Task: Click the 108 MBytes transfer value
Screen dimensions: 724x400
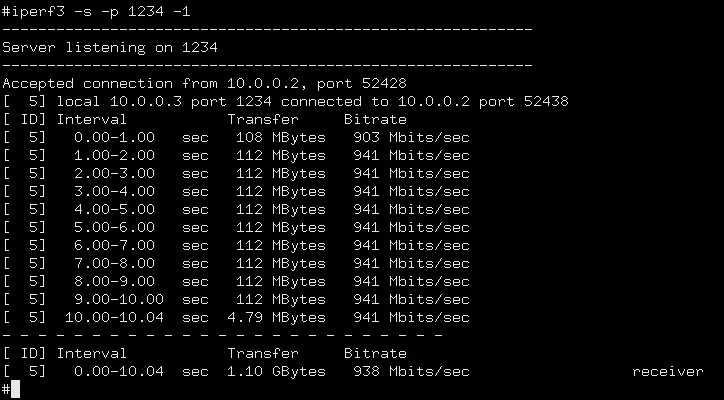Action: 281,137
